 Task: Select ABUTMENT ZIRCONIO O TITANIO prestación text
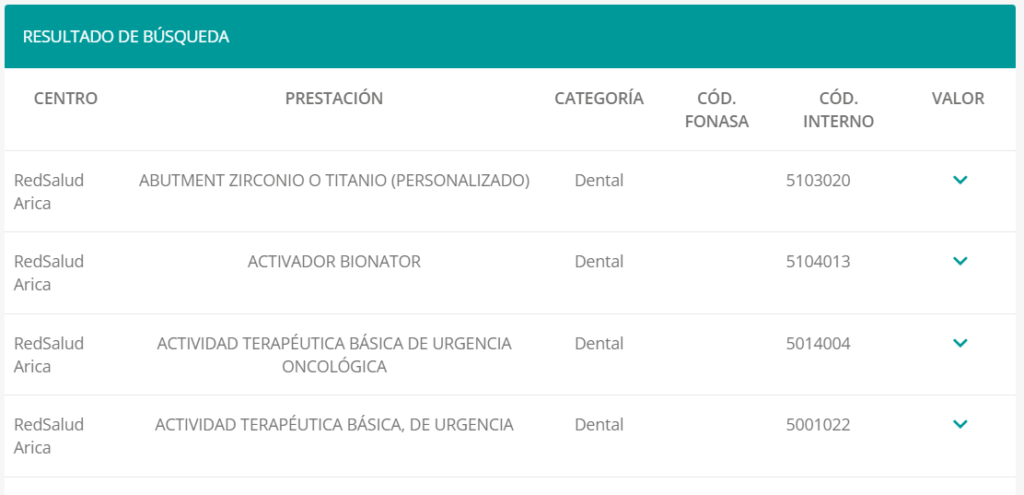(334, 180)
